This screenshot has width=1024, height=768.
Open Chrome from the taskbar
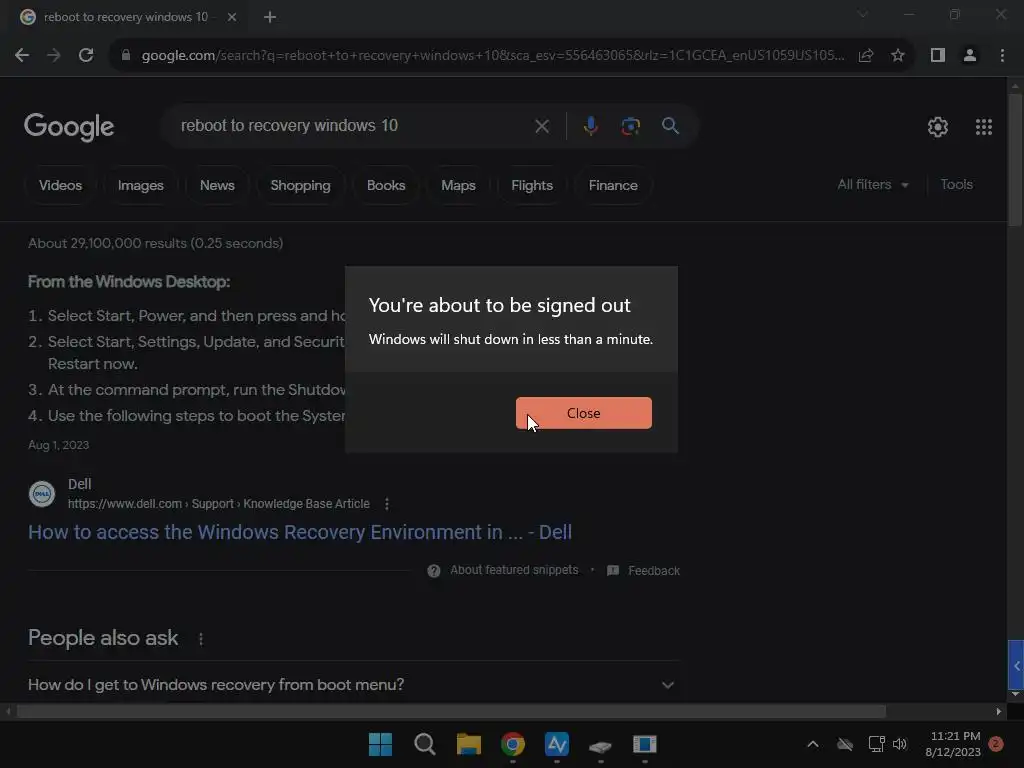click(x=513, y=744)
